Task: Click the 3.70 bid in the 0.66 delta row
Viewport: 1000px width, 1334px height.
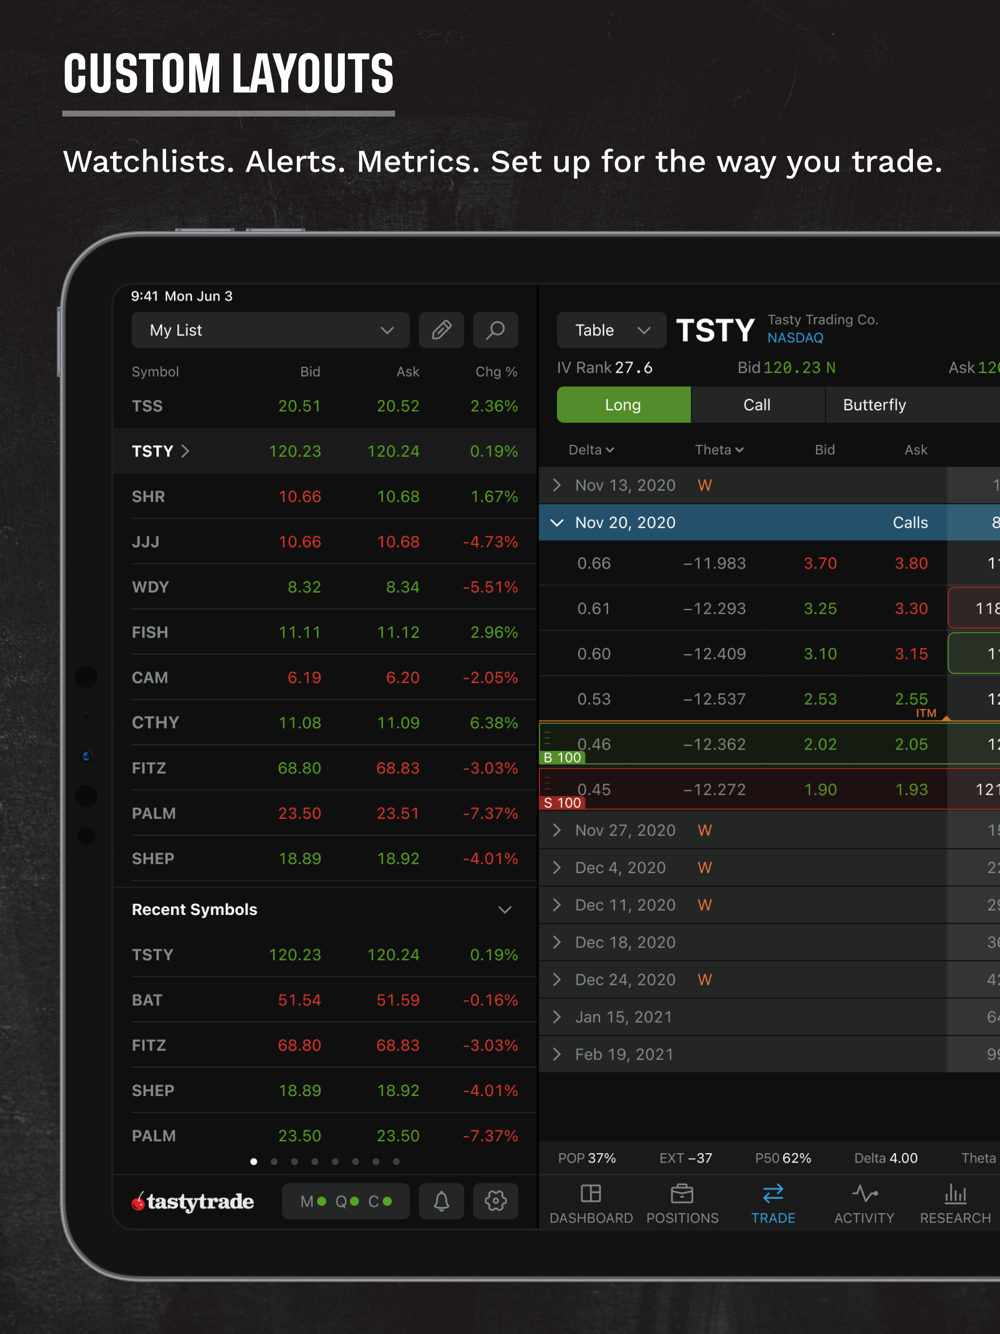Action: 820,563
